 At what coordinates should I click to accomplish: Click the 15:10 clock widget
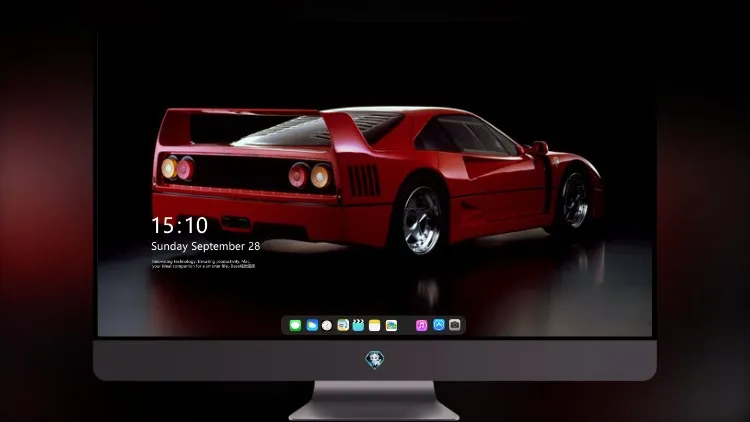179,225
